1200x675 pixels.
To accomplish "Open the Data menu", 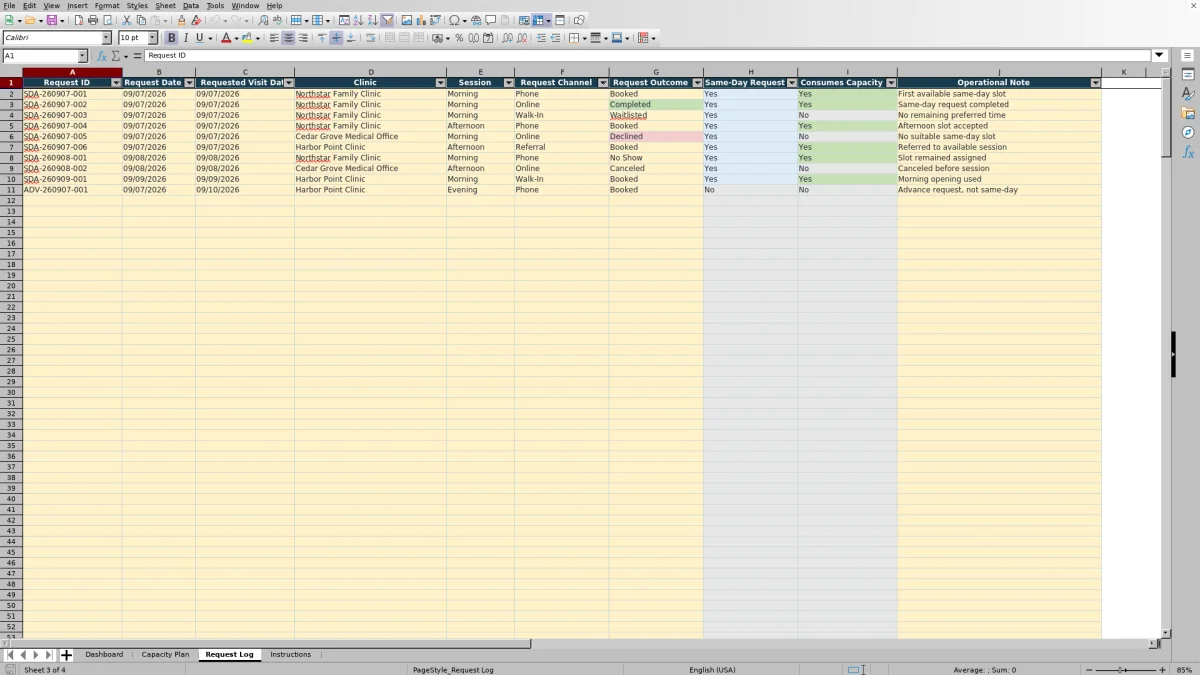I will (190, 6).
